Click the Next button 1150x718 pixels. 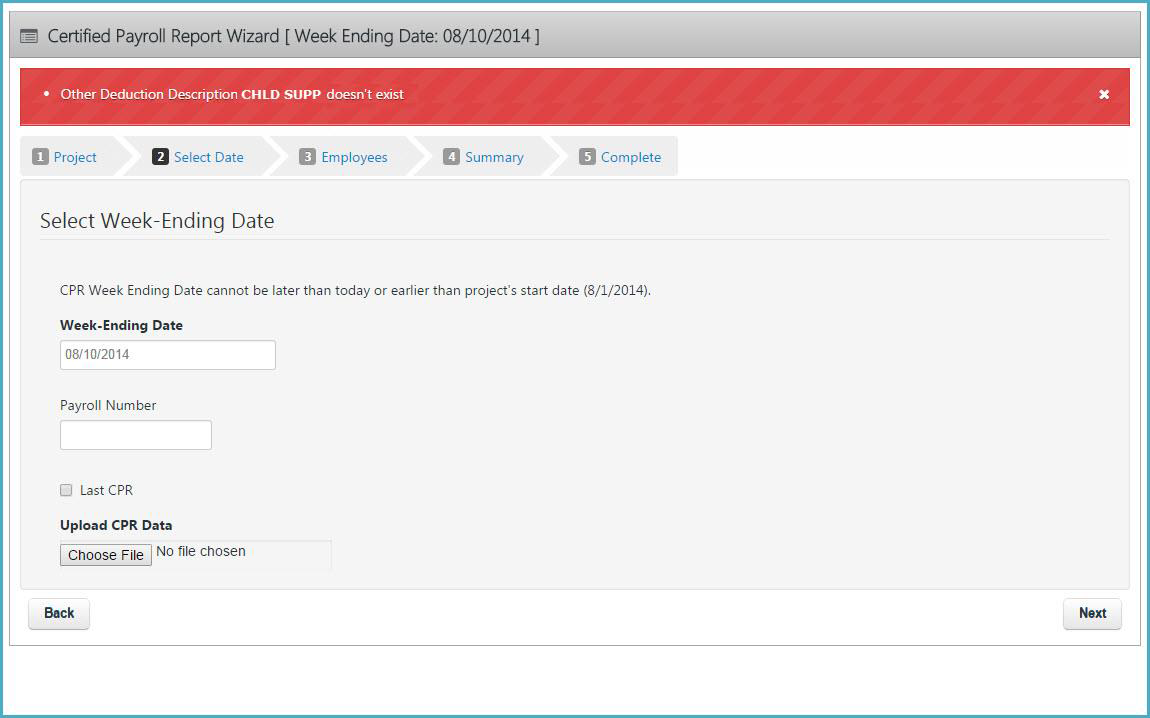point(1092,613)
